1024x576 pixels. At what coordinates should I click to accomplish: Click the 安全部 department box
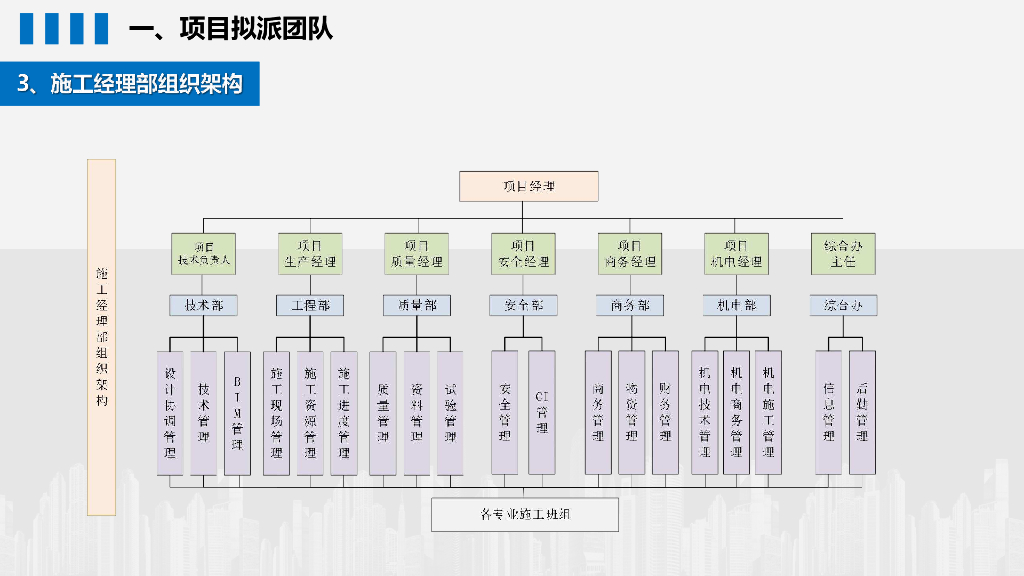(523, 305)
